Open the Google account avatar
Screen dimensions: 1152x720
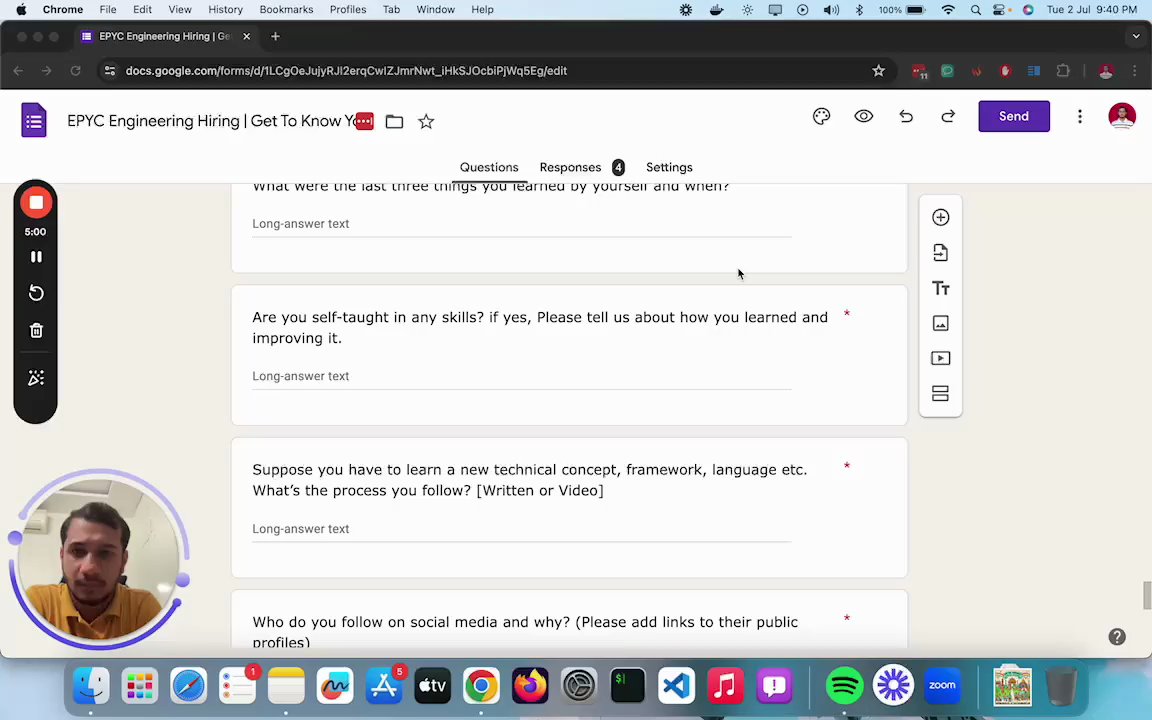(1121, 116)
